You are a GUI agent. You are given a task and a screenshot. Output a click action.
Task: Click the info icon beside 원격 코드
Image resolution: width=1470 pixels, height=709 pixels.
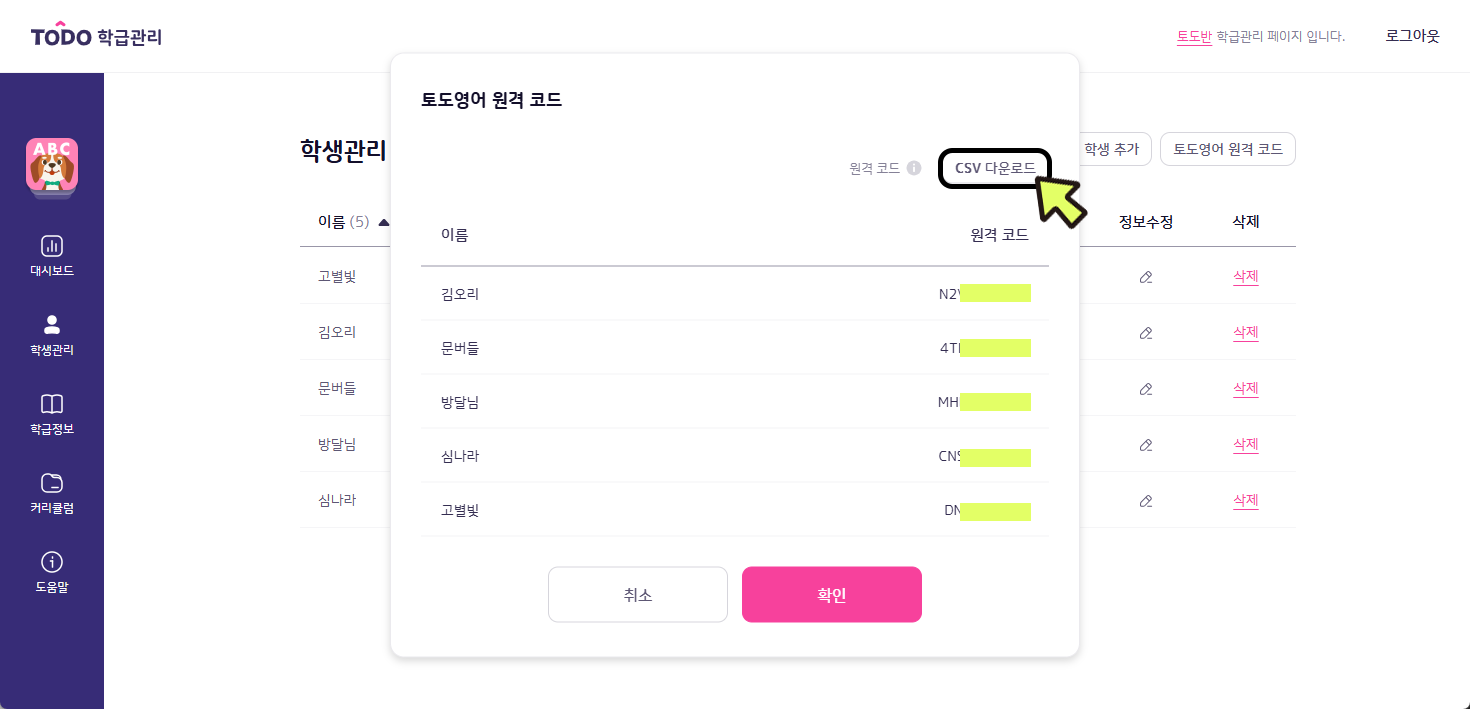click(x=914, y=168)
